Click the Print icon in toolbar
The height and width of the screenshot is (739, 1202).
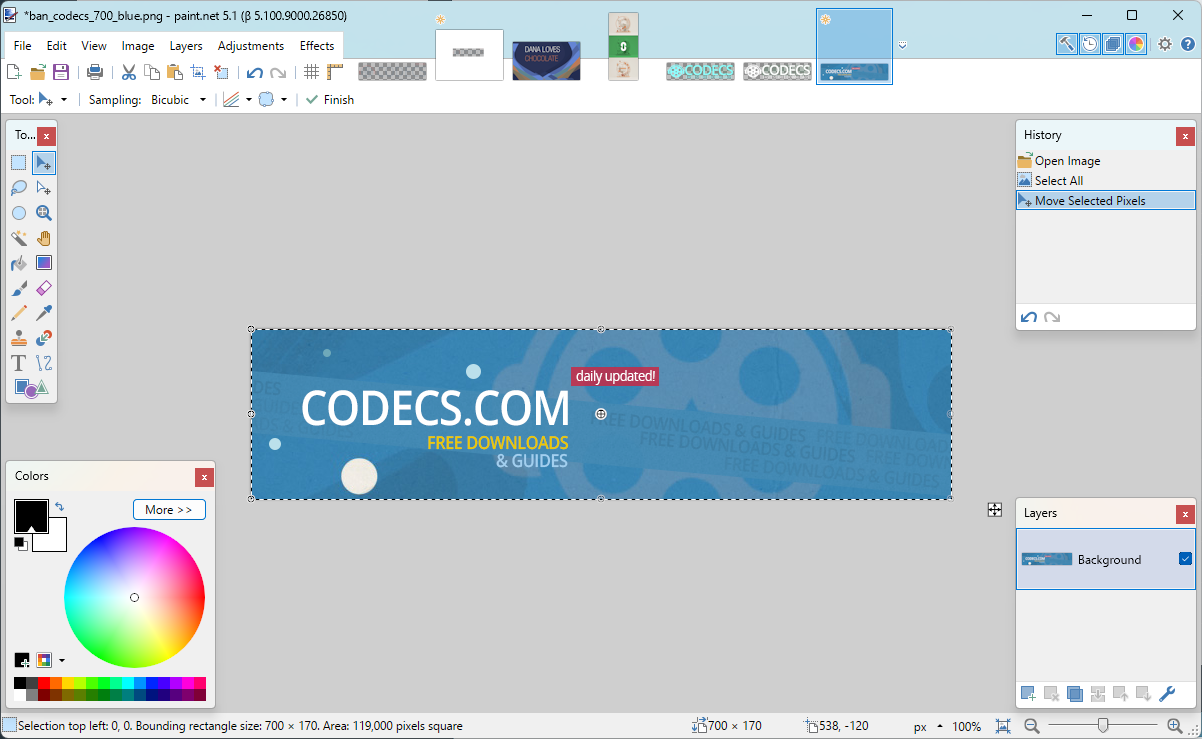coord(95,72)
